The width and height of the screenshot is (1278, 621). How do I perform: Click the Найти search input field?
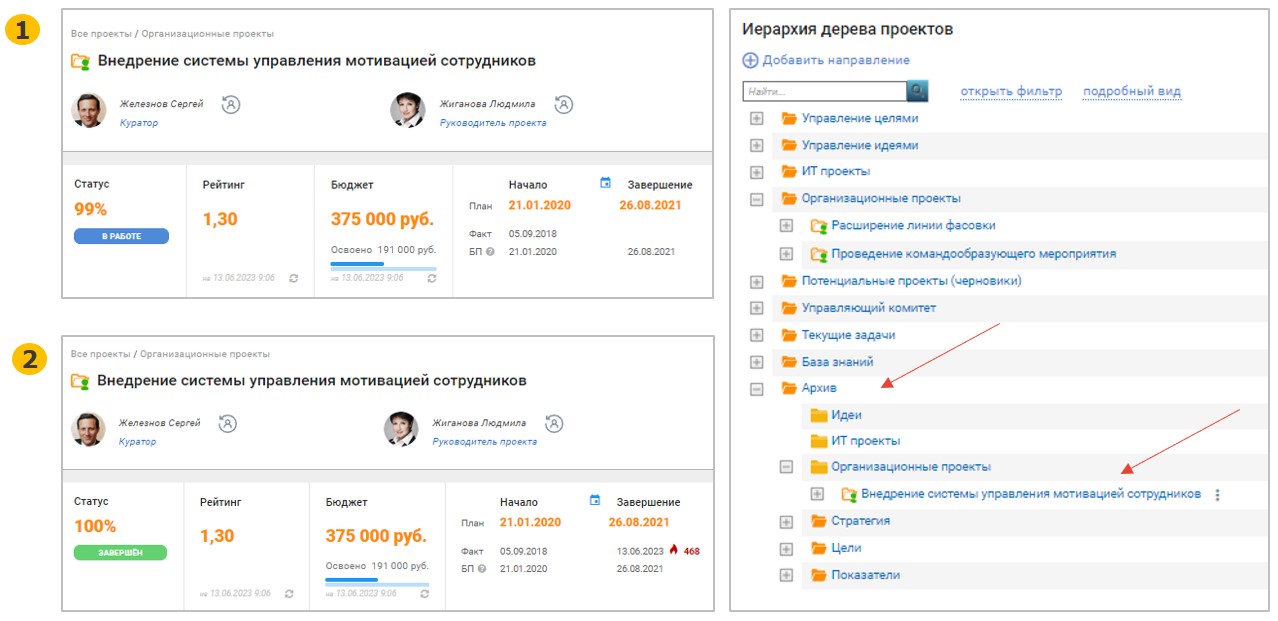tap(824, 92)
